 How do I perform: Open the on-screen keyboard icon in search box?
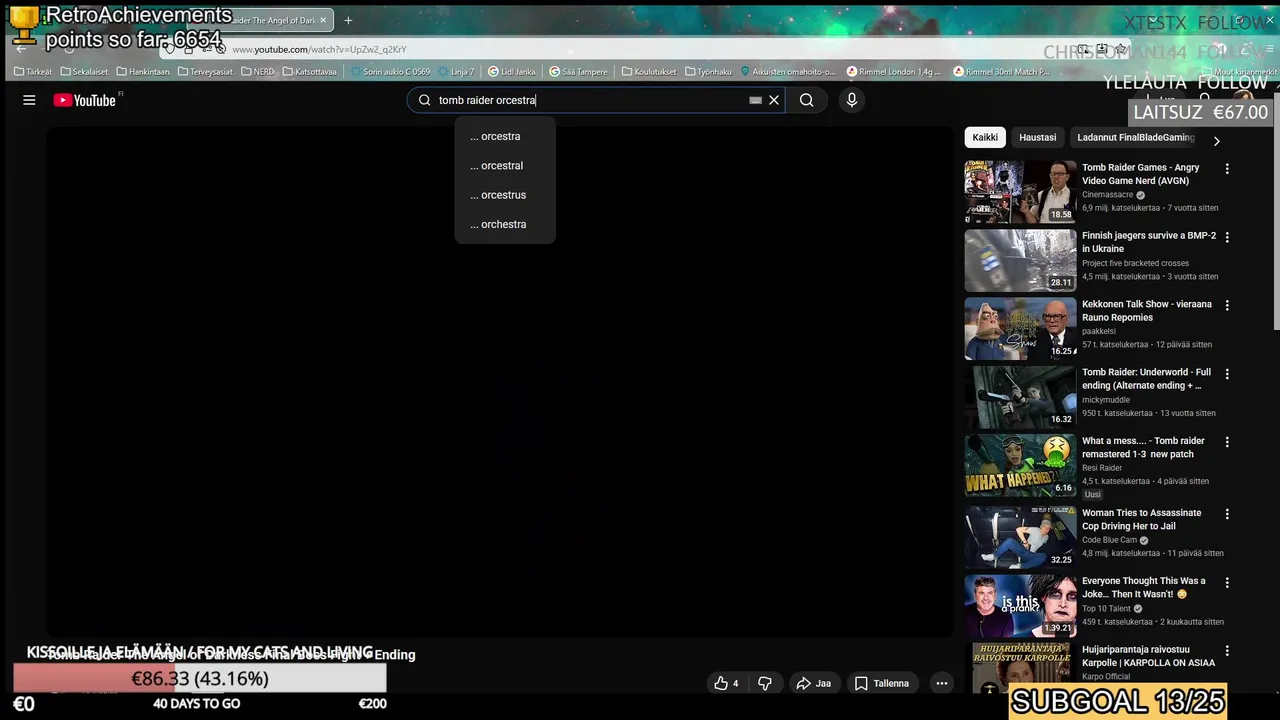756,100
